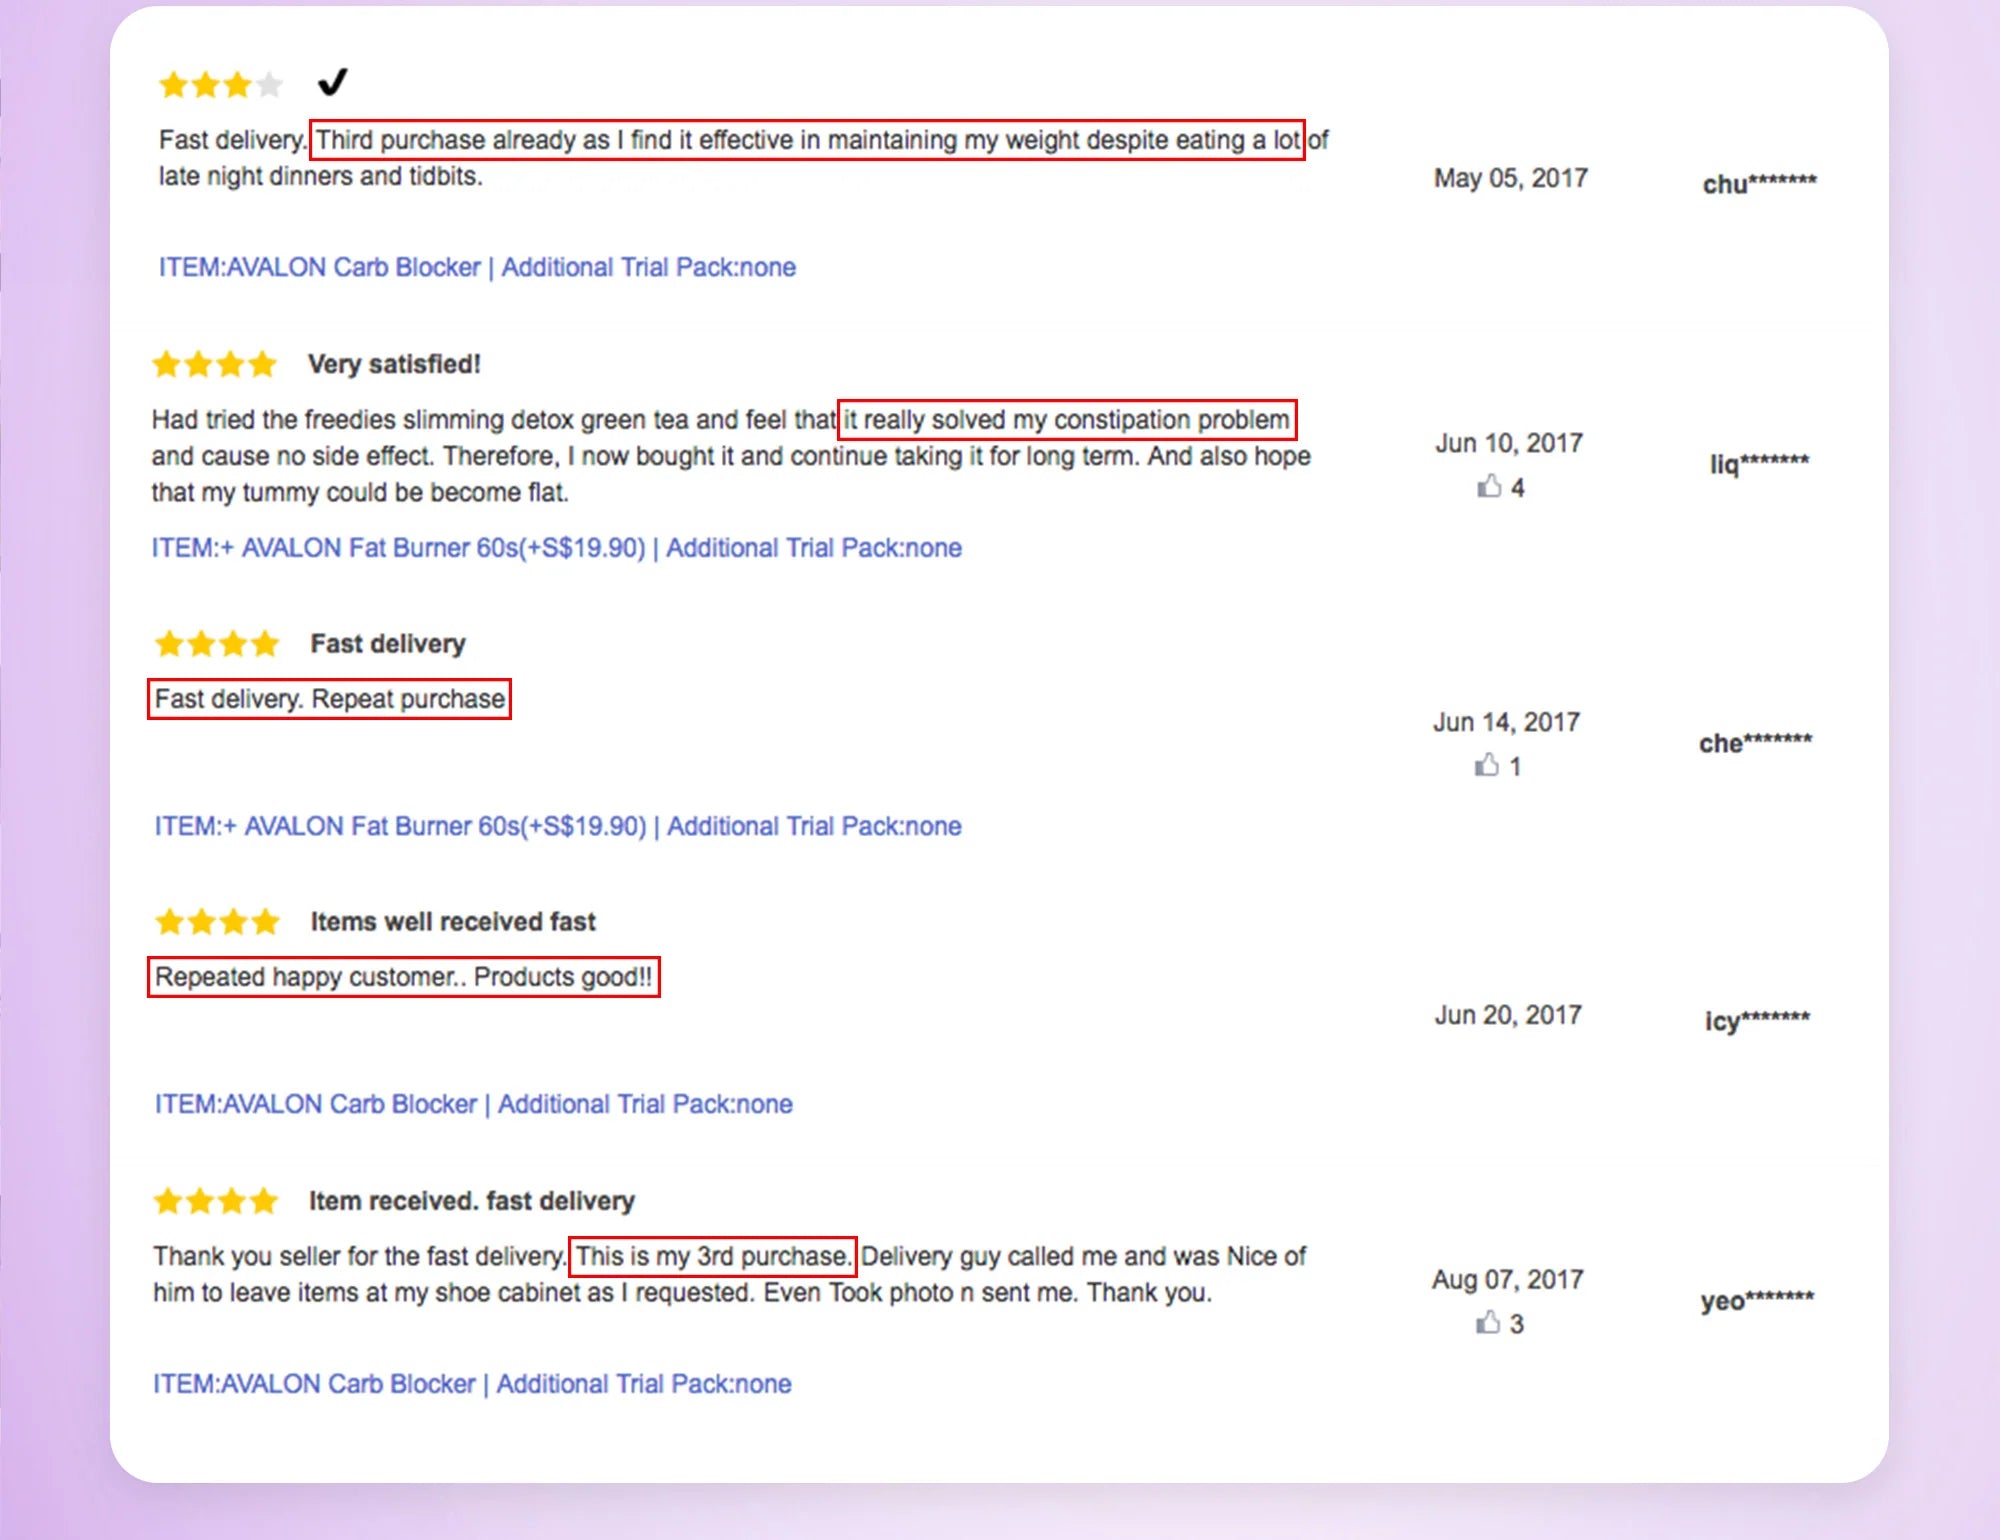Click reviewer name yeo*******
This screenshot has height=1540, width=2000.
1757,1300
